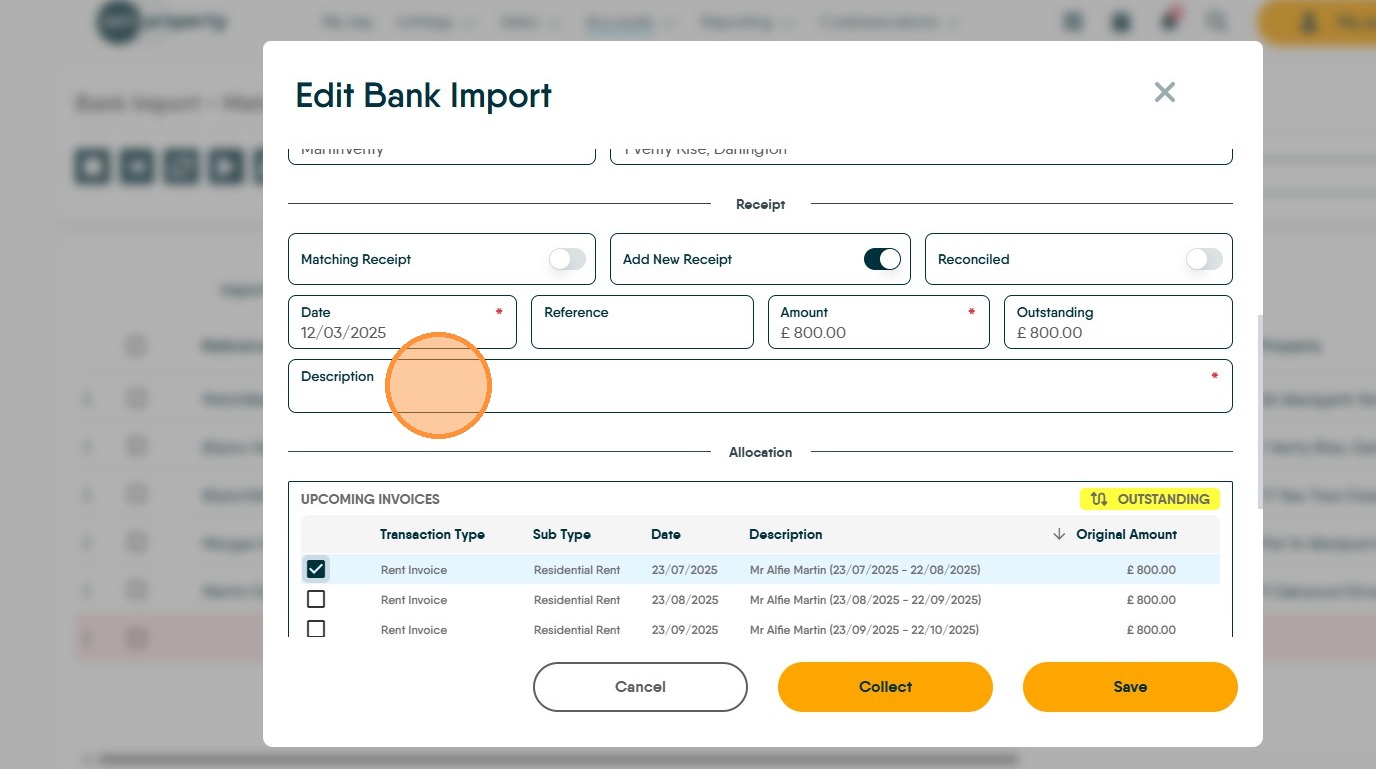Click the 23/09/2025 date cell
Image resolution: width=1376 pixels, height=769 pixels.
coord(685,630)
